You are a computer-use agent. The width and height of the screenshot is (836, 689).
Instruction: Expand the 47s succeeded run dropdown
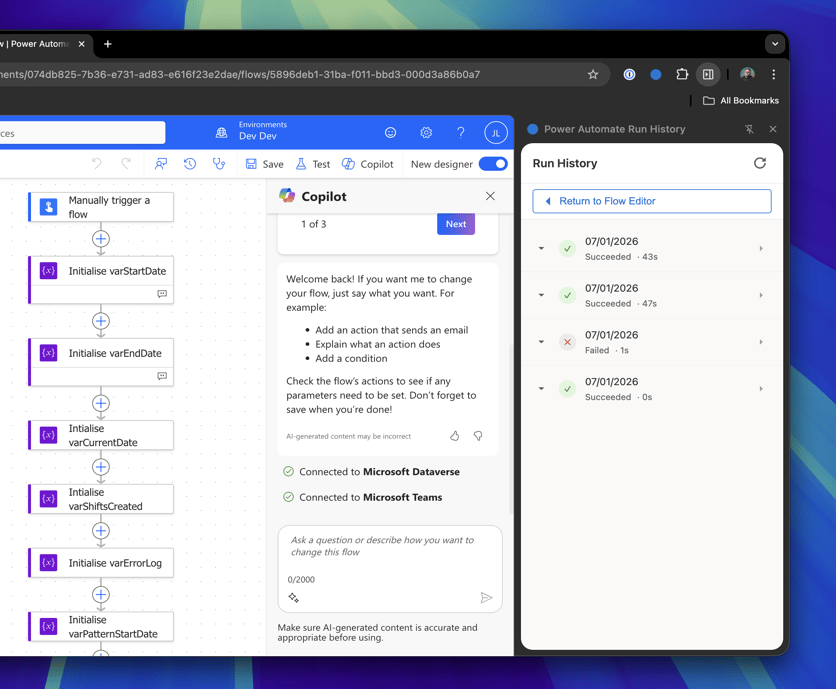(541, 295)
